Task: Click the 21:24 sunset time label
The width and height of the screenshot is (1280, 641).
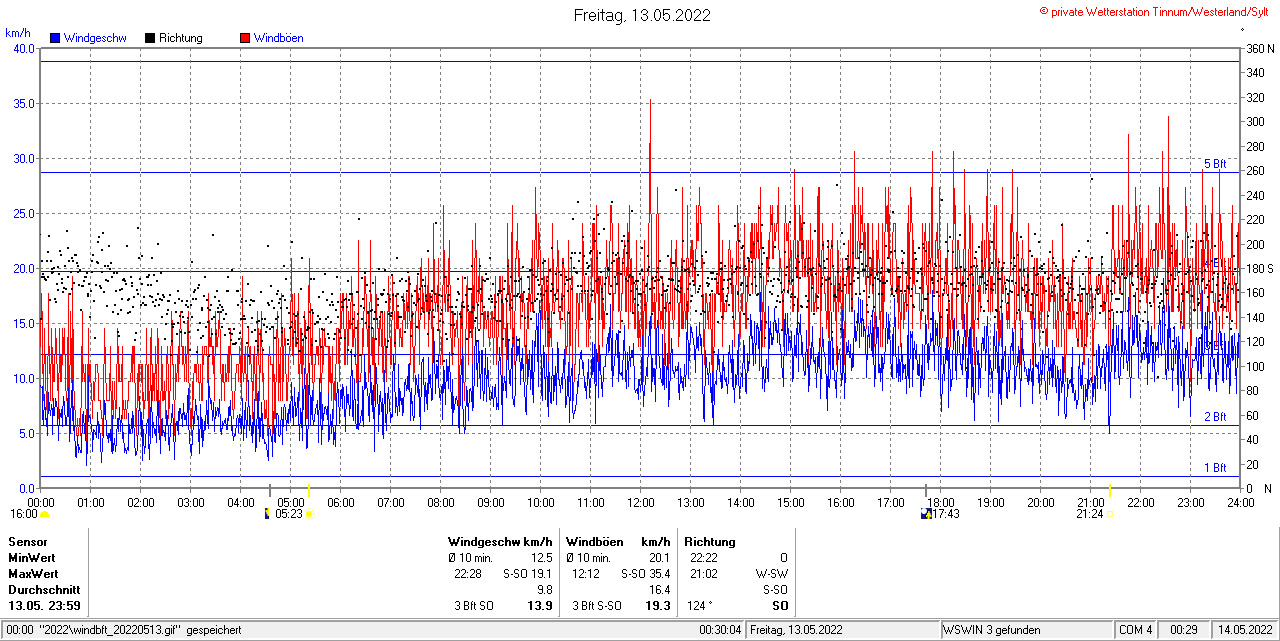Action: pyautogui.click(x=1090, y=514)
